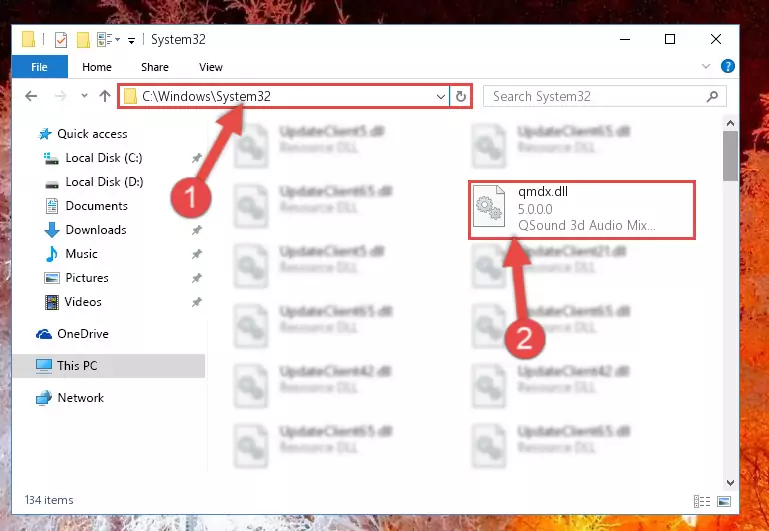Open the Recent locations dropdown arrow
769x531 pixels.
pyautogui.click(x=84, y=96)
